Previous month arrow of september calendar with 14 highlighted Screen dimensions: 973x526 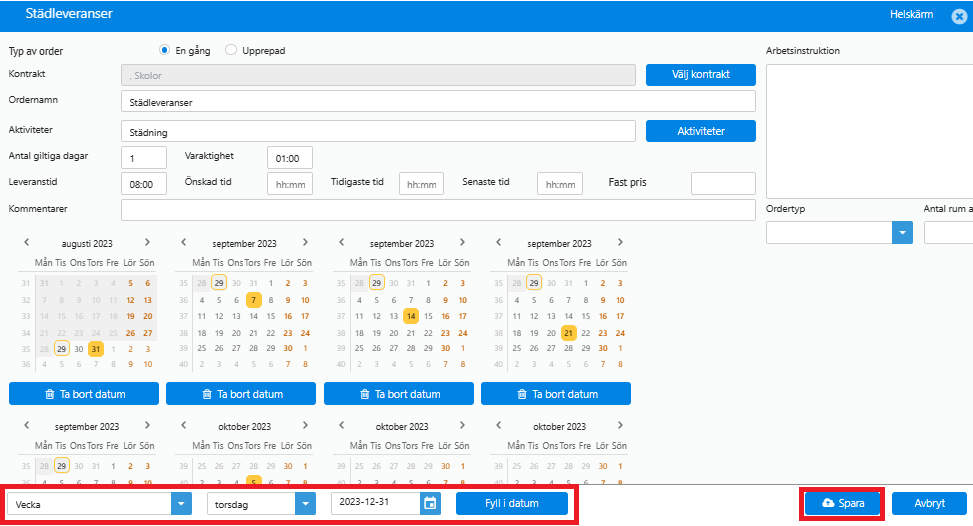coord(341,243)
